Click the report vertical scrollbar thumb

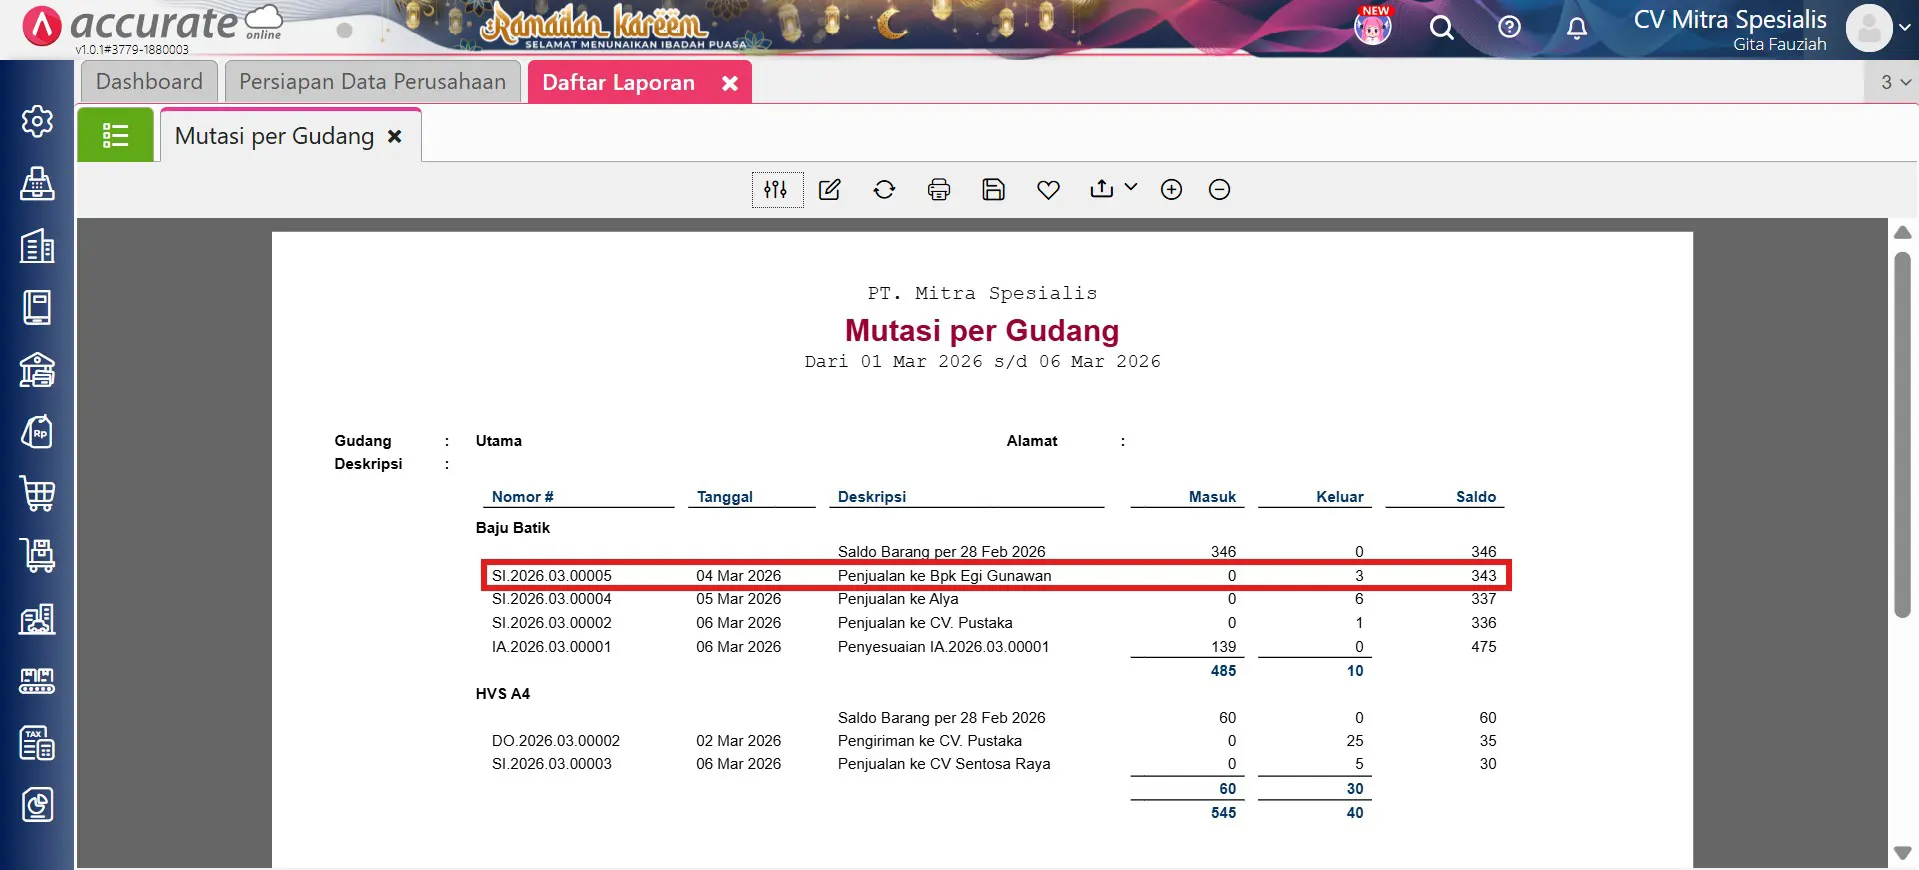tap(1902, 435)
